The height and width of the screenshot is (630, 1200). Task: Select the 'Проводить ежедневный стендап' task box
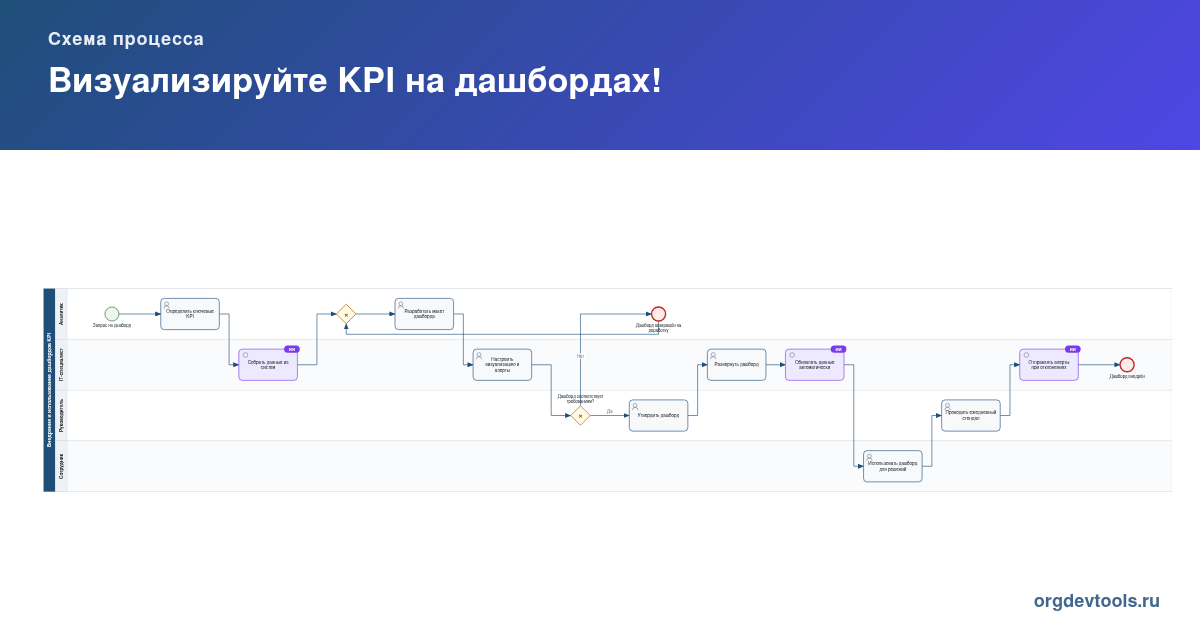tap(971, 416)
